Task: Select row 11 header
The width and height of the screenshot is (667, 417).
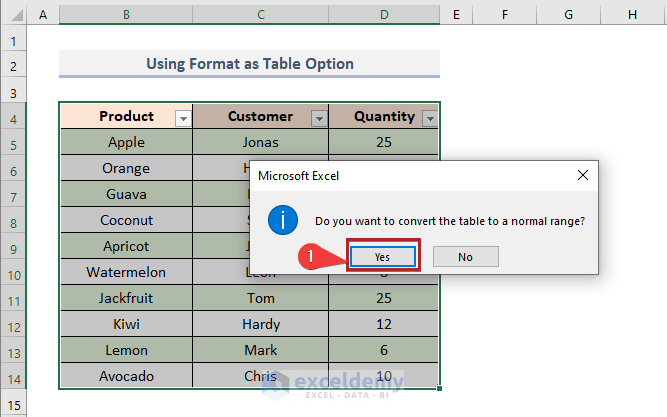Action: point(14,298)
